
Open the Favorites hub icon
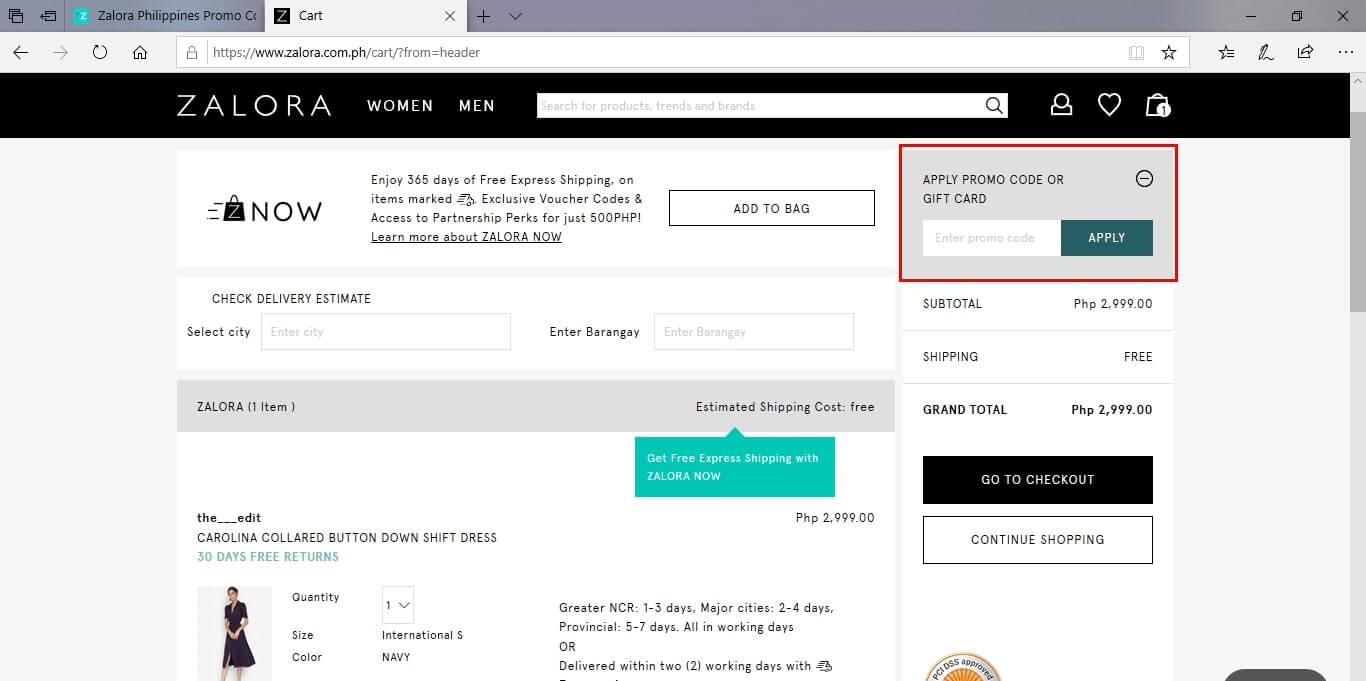(x=1227, y=52)
